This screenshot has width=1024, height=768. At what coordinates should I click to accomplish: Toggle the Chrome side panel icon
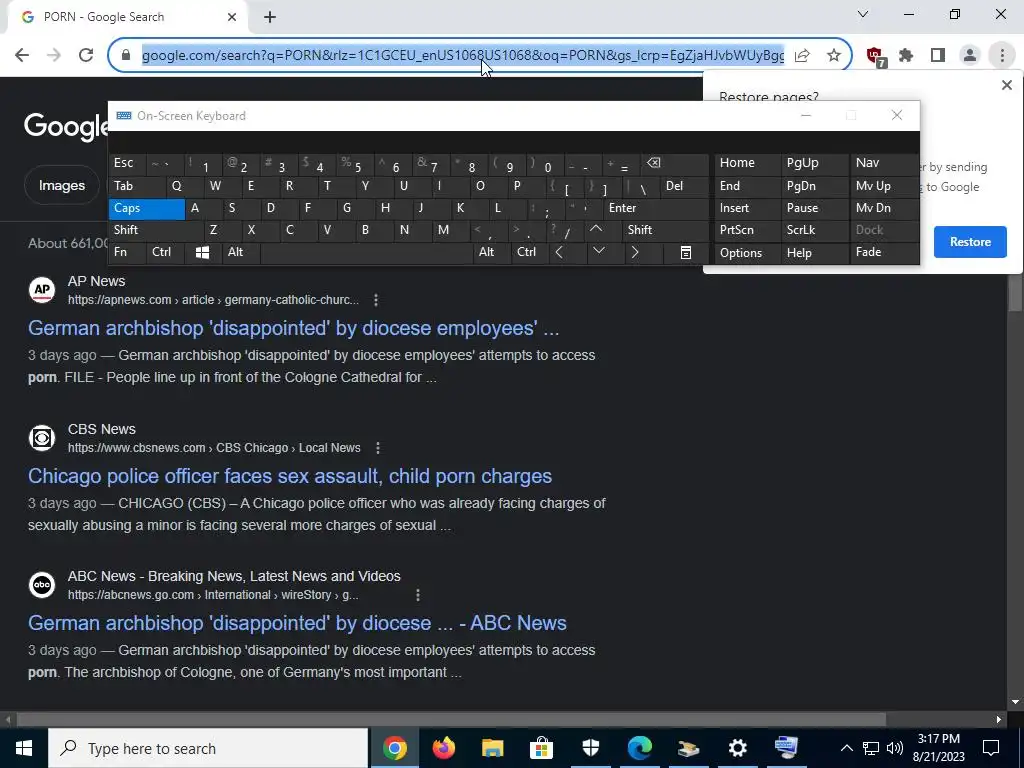938,56
